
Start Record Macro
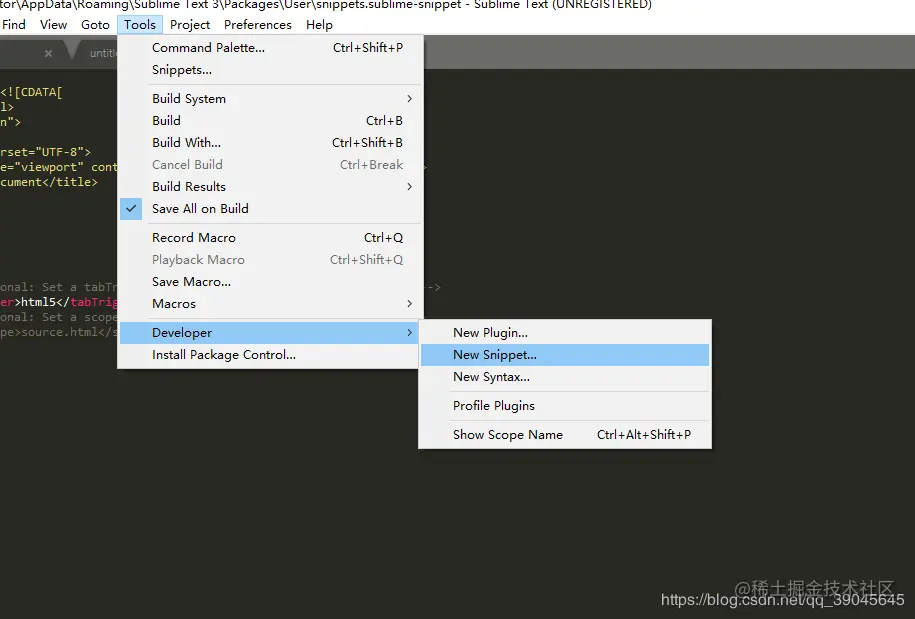270,238
